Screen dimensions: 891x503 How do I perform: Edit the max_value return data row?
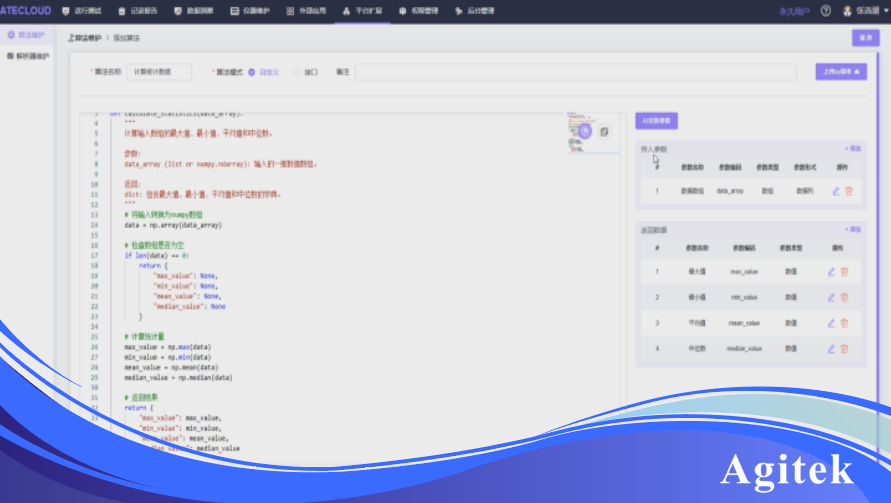click(x=830, y=271)
